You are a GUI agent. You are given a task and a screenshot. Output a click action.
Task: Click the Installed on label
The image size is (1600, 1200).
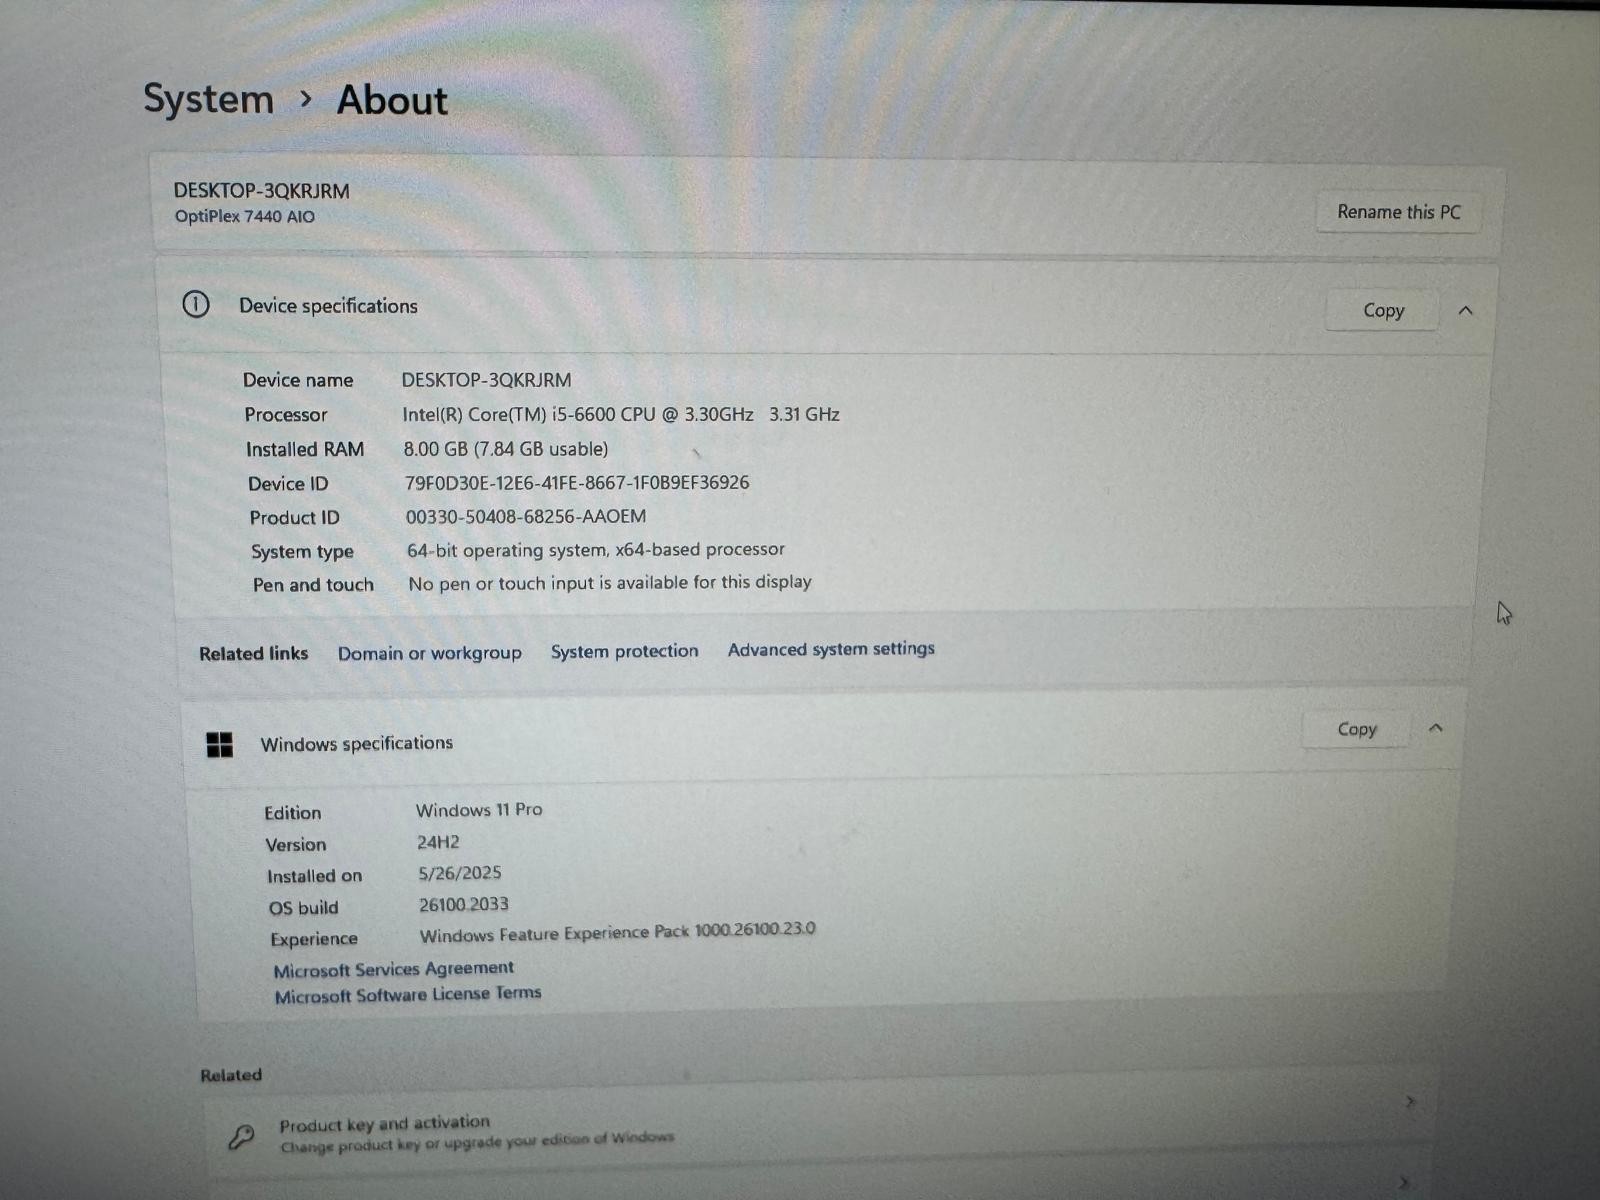click(315, 876)
